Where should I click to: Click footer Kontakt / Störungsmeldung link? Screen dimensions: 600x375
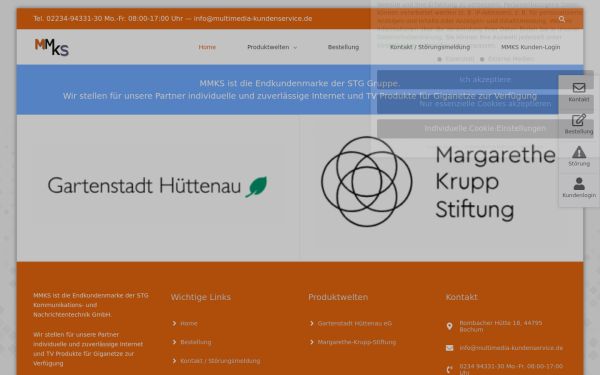(x=220, y=361)
